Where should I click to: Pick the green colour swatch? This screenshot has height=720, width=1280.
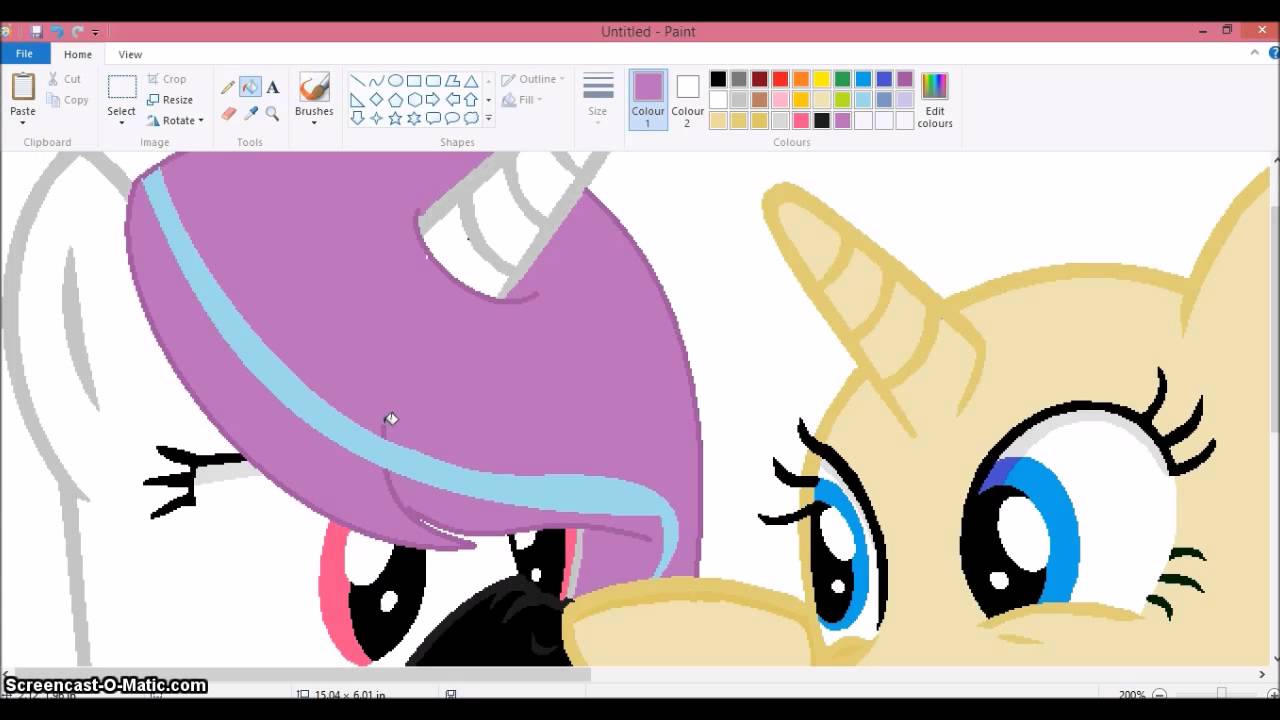[x=843, y=79]
